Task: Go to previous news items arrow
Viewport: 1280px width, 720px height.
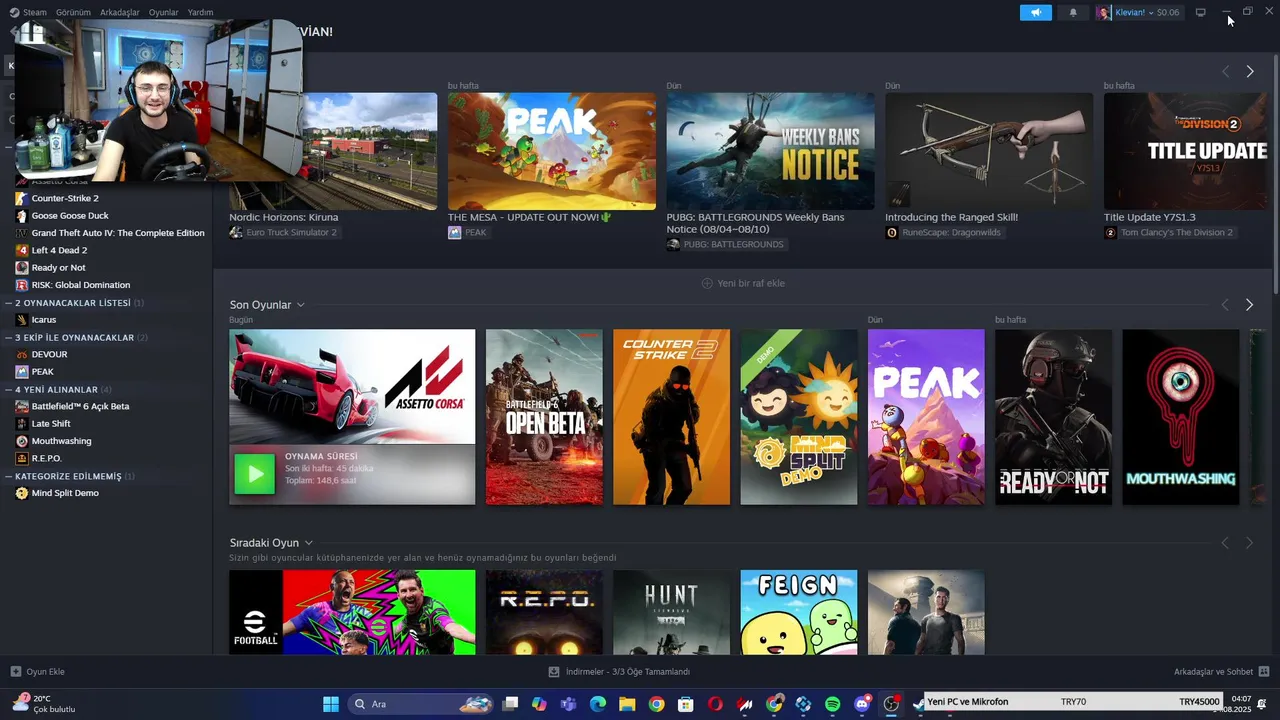Action: 1225,71
